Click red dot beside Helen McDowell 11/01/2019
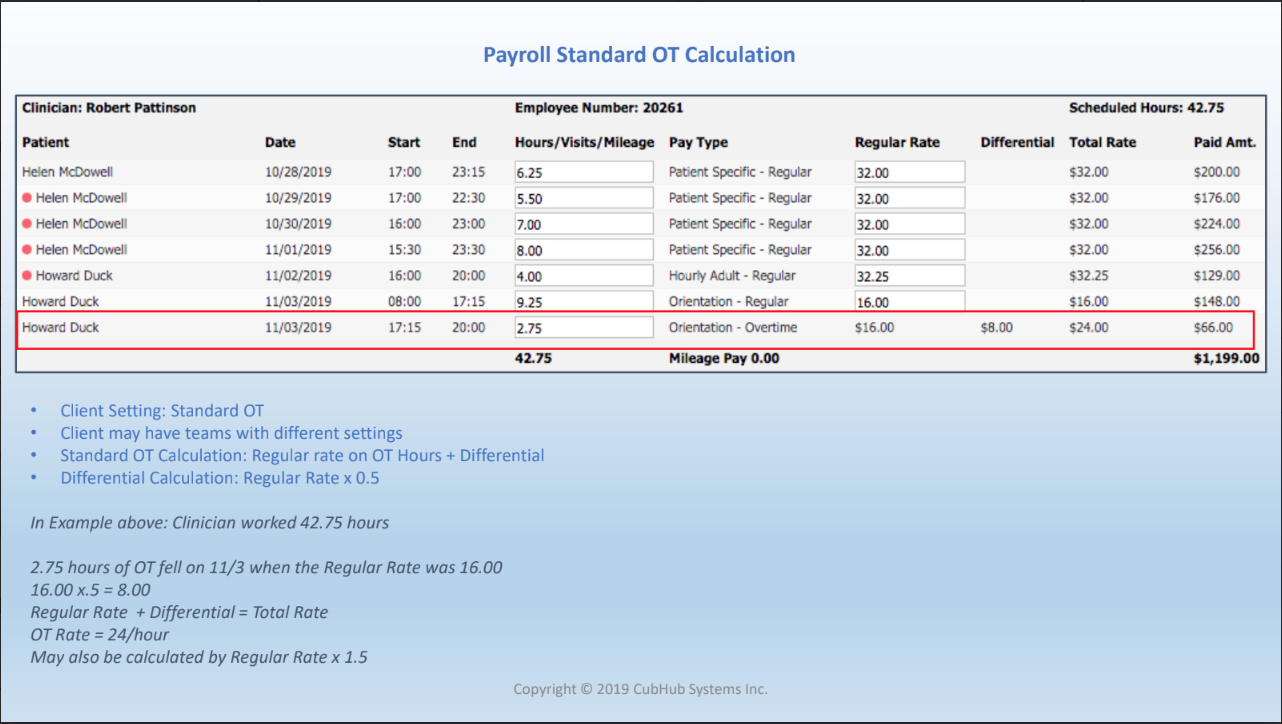The image size is (1282, 724). (27, 250)
